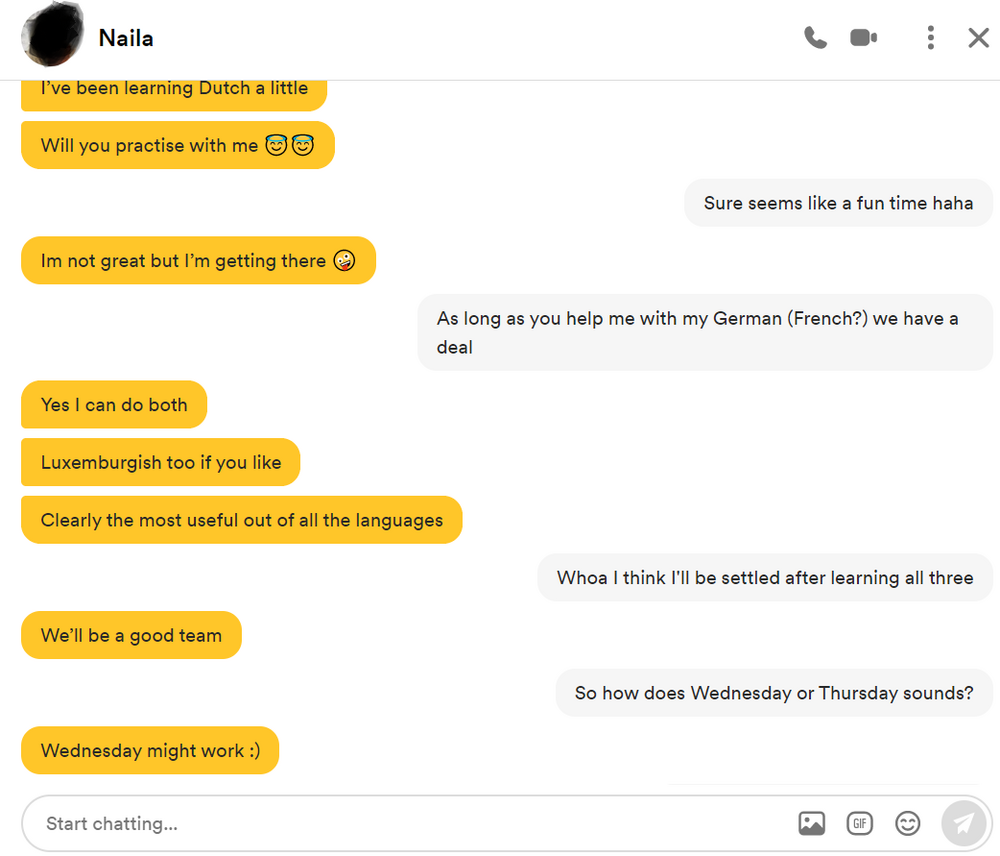Select the 'Sure seems like a fun time' message
This screenshot has width=1000, height=856.
tap(838, 203)
